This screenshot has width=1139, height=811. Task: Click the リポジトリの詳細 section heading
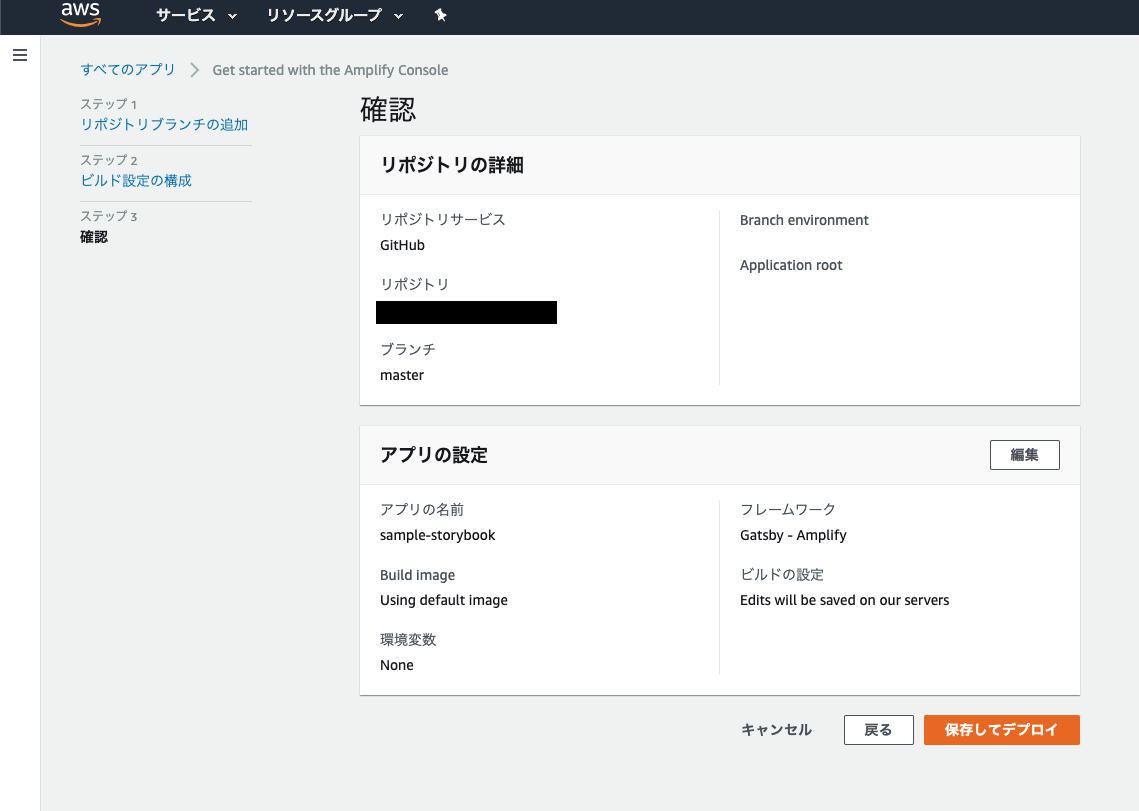(452, 165)
